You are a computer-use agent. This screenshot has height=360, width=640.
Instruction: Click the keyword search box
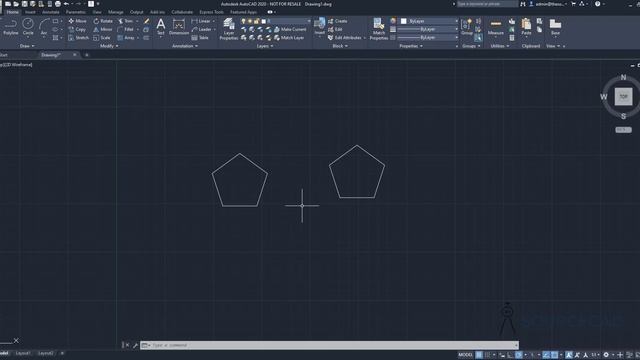[487, 4]
